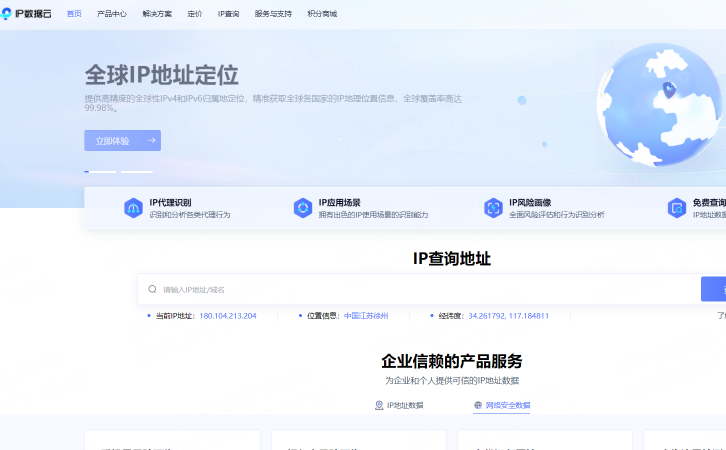Switch to the second banner slide indicator
The image size is (726, 450).
136,172
